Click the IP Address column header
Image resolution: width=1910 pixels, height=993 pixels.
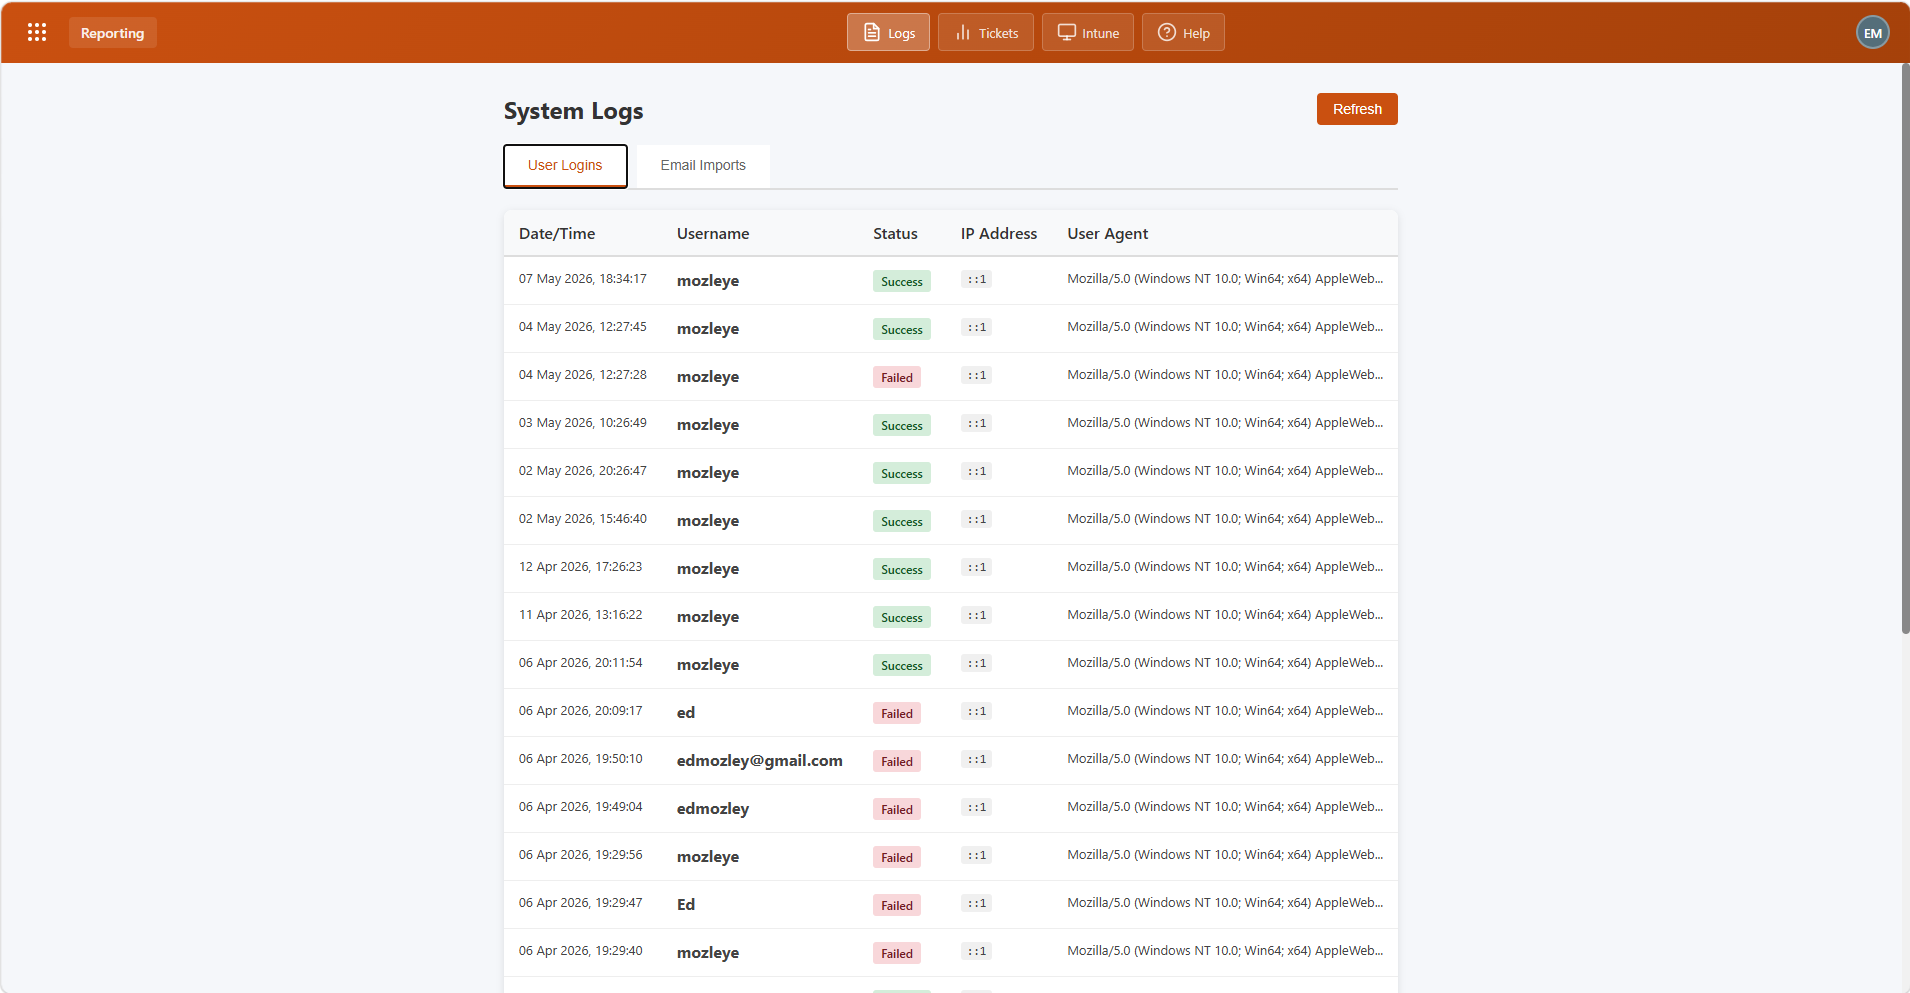pos(999,234)
